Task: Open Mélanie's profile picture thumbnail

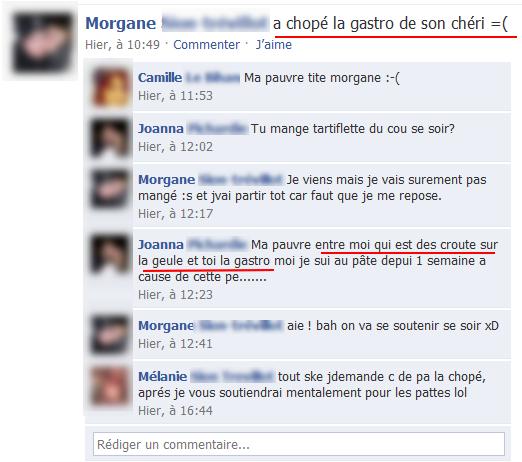Action: 111,386
